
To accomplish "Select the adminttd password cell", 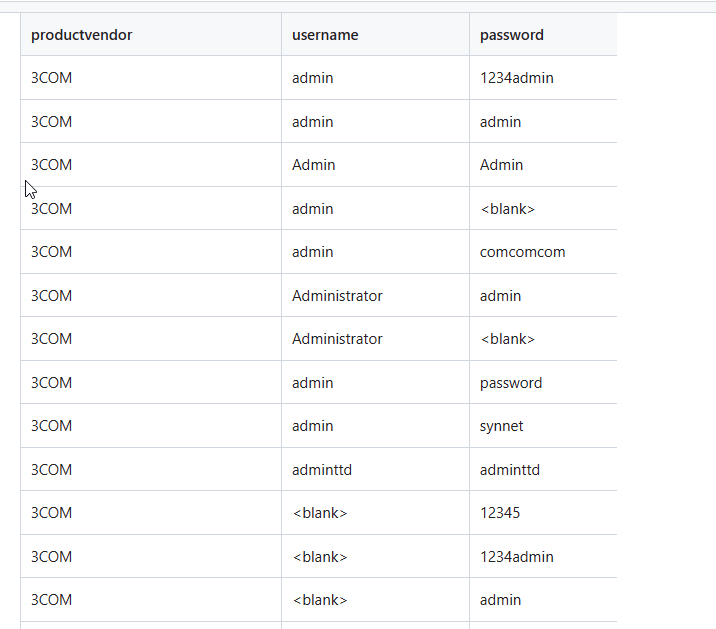I will click(x=510, y=470).
